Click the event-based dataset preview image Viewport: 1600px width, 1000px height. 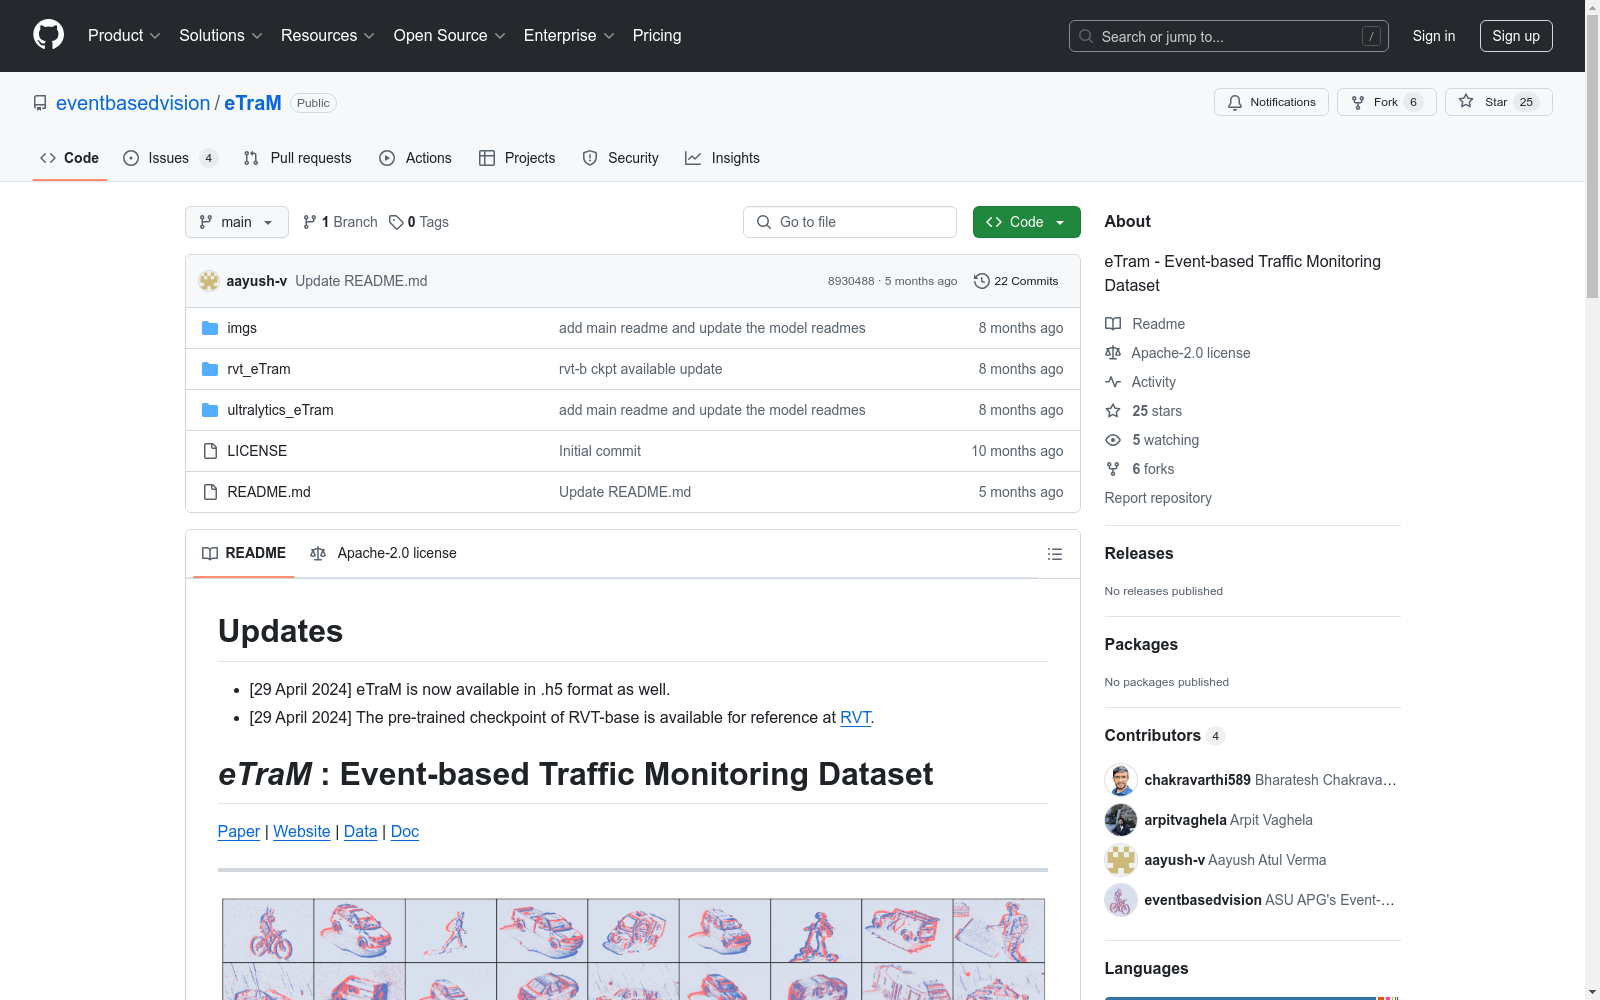633,948
